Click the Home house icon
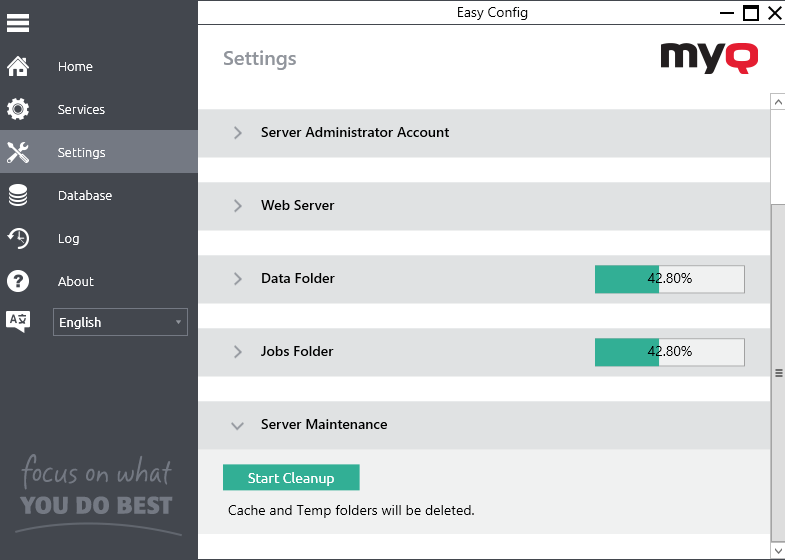Screen dimensions: 785x560 pyautogui.click(x=18, y=67)
